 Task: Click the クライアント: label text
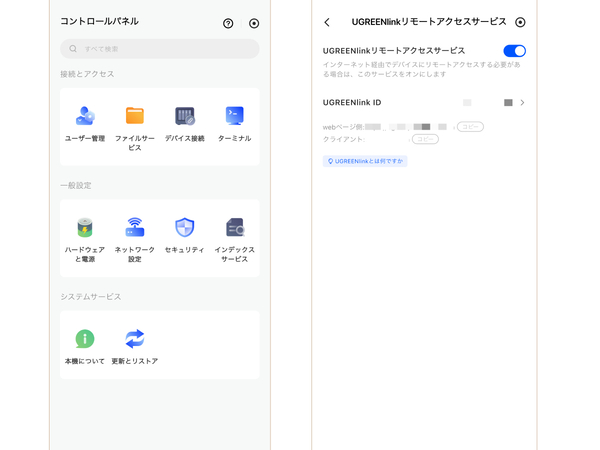coord(344,139)
